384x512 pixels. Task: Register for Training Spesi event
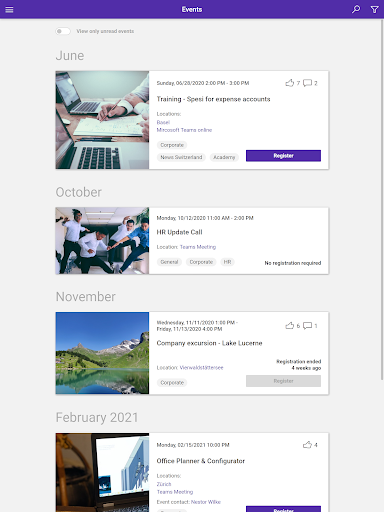click(283, 156)
